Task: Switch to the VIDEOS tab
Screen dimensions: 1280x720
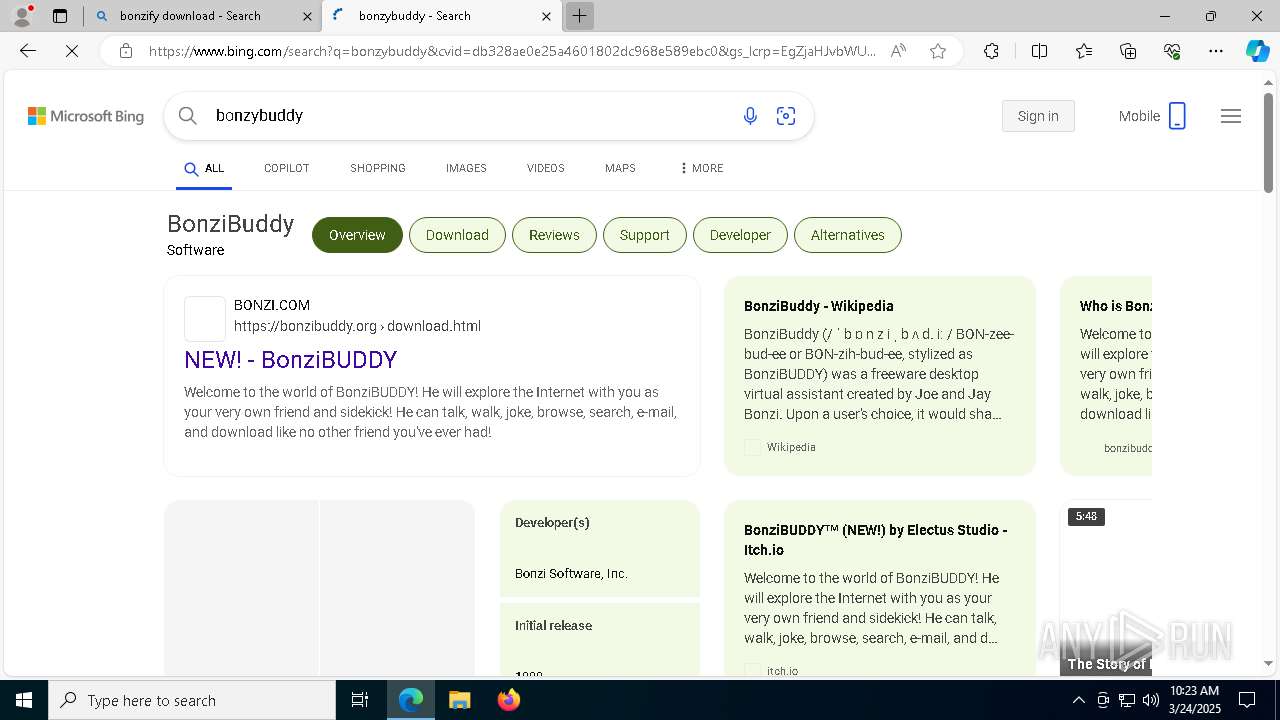Action: 546,168
